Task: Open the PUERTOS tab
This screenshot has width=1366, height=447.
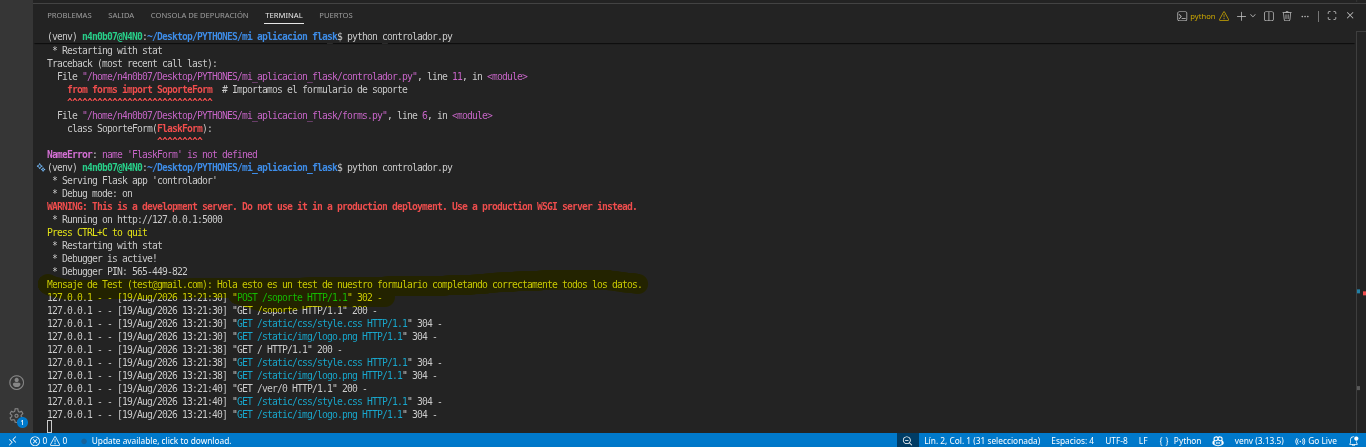Action: pyautogui.click(x=336, y=16)
